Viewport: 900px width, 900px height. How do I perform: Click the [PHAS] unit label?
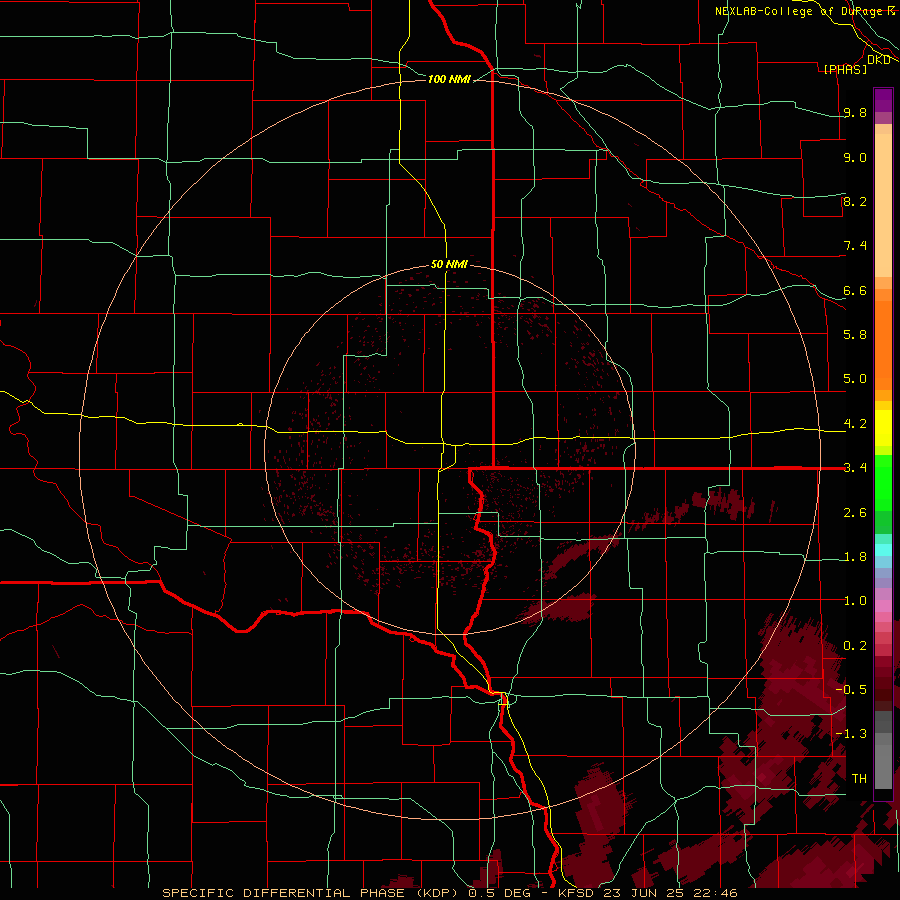tap(845, 69)
